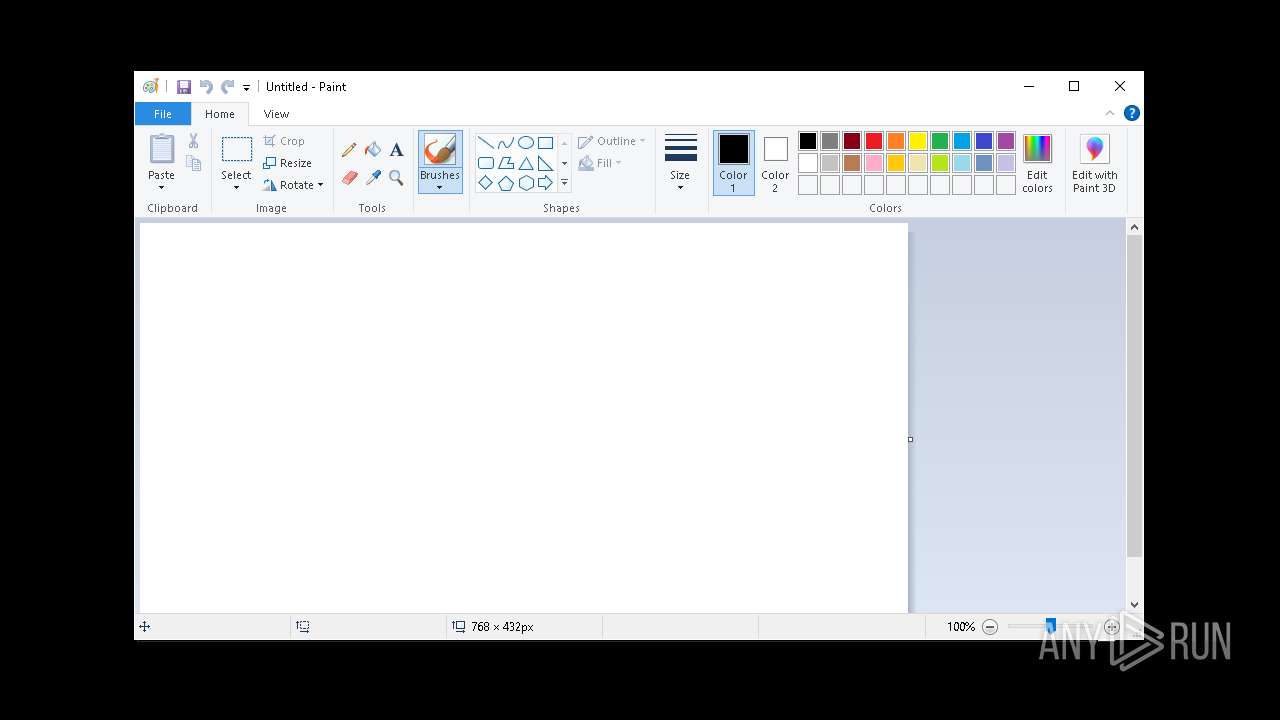1280x720 pixels.
Task: Pick the yellow color swatch
Action: tap(918, 141)
